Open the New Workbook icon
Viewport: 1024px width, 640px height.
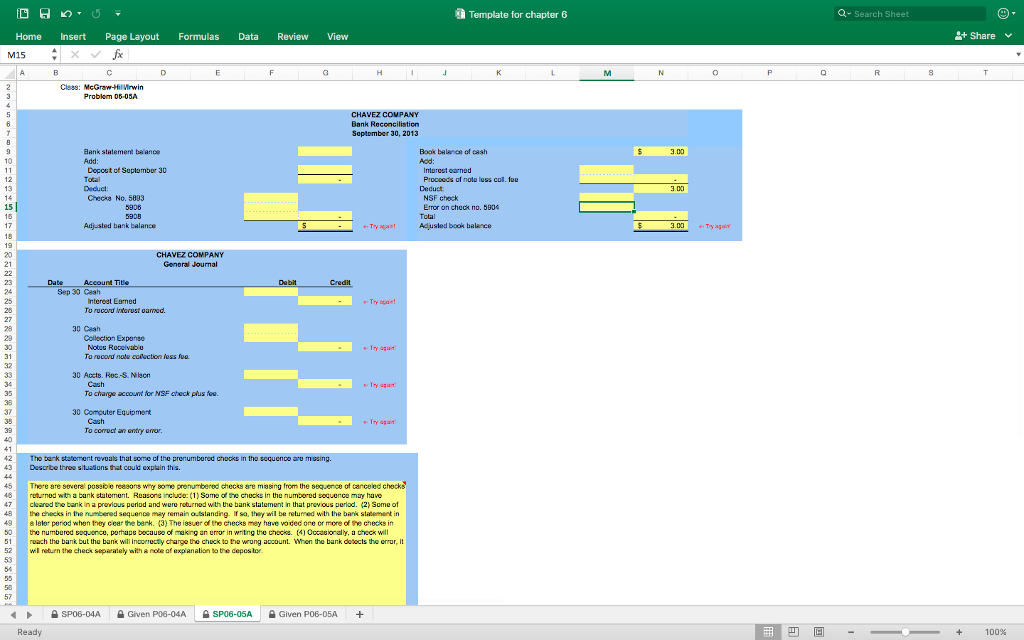23,13
